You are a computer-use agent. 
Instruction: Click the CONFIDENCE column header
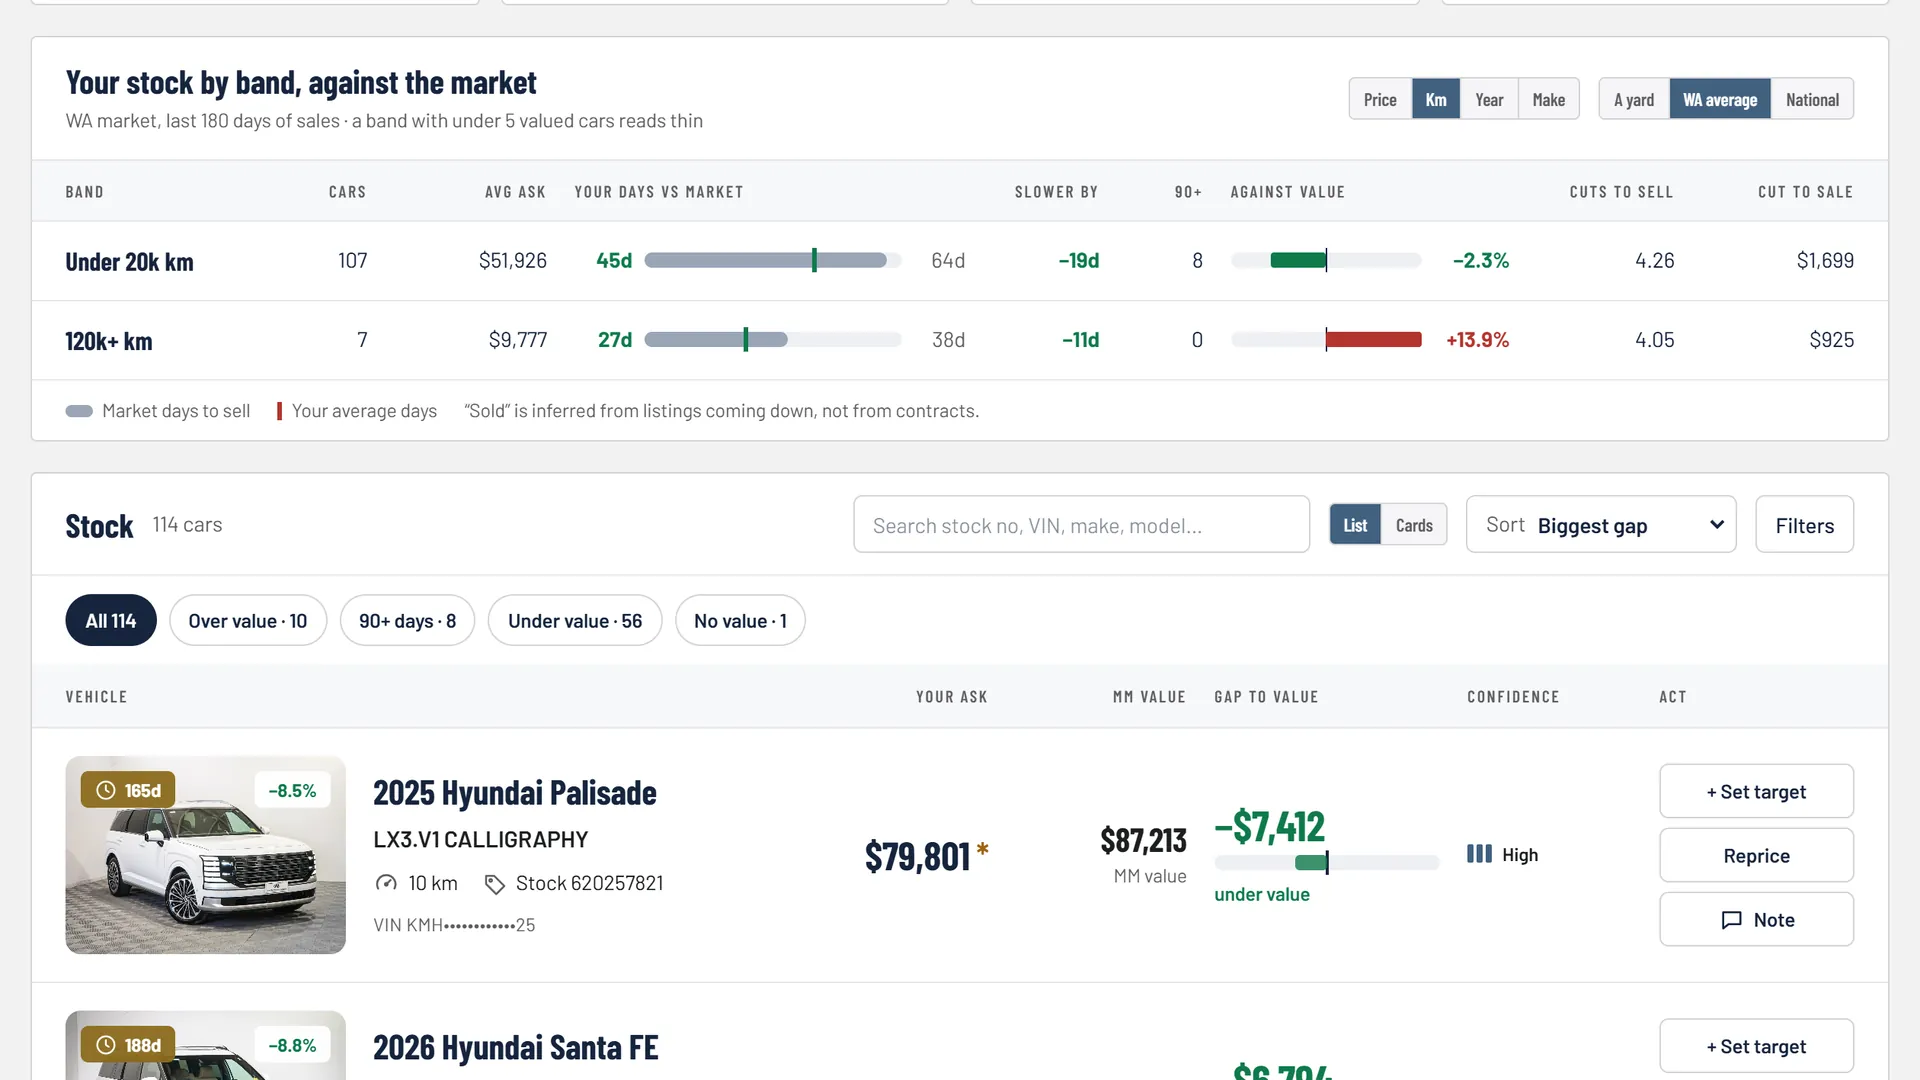click(1514, 697)
